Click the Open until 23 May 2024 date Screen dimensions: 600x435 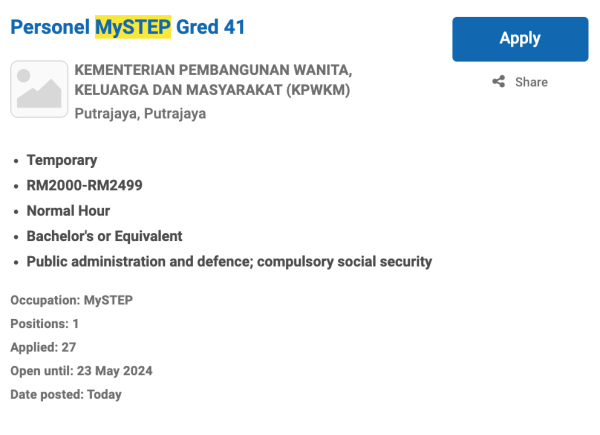pos(81,371)
